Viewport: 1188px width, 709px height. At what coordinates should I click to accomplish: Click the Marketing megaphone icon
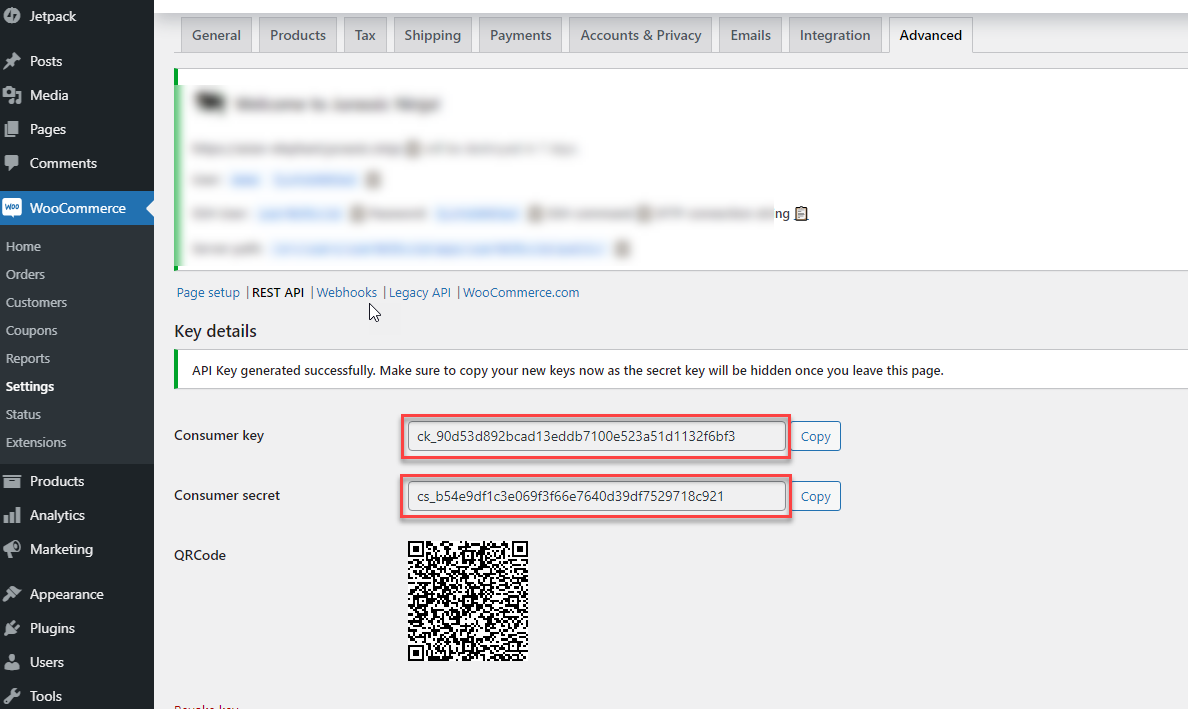point(11,549)
